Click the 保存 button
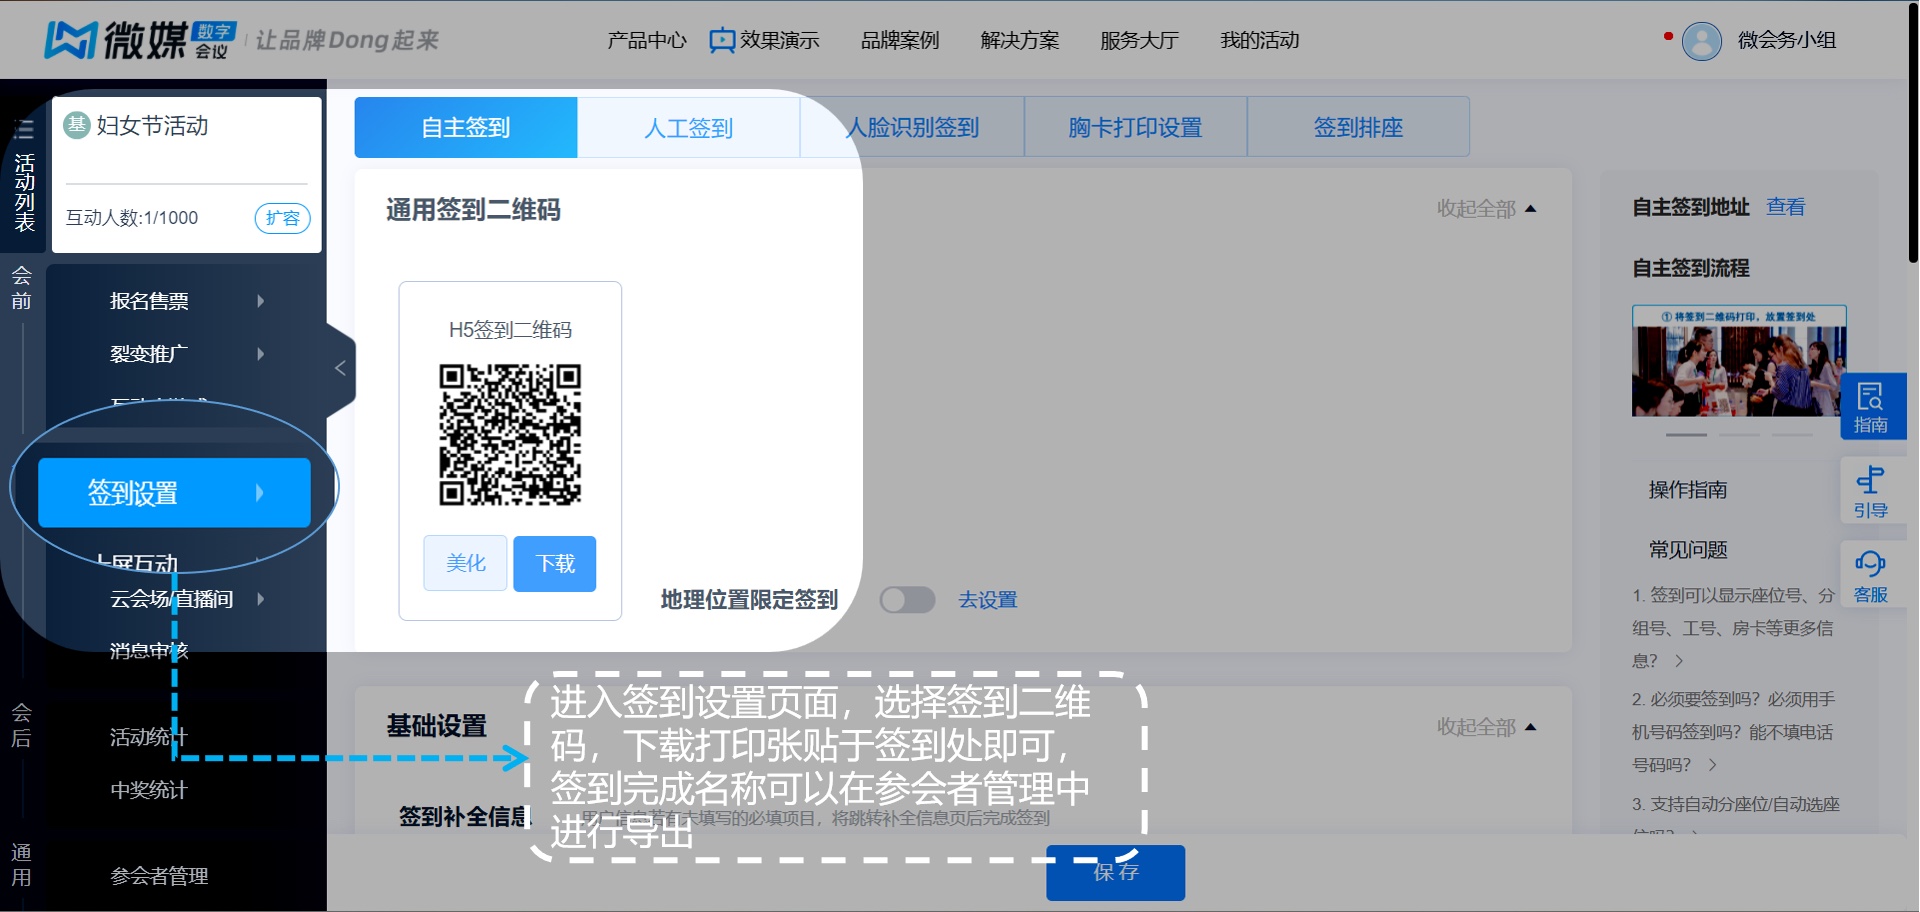Screen dimensions: 1920x912 1116,872
